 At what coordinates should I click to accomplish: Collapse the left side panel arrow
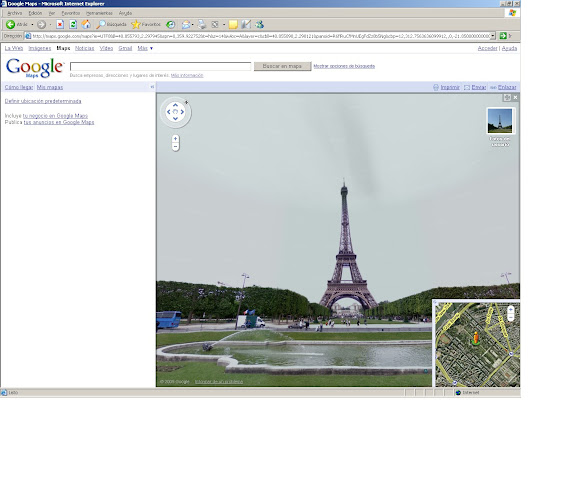tap(152, 87)
